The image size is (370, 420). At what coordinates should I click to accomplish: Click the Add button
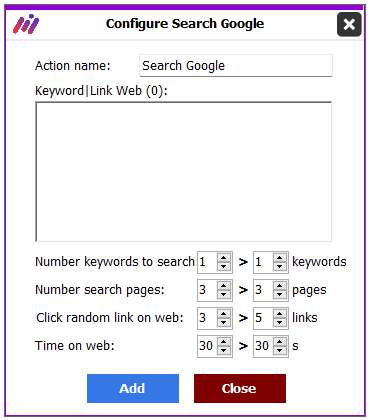click(x=133, y=388)
